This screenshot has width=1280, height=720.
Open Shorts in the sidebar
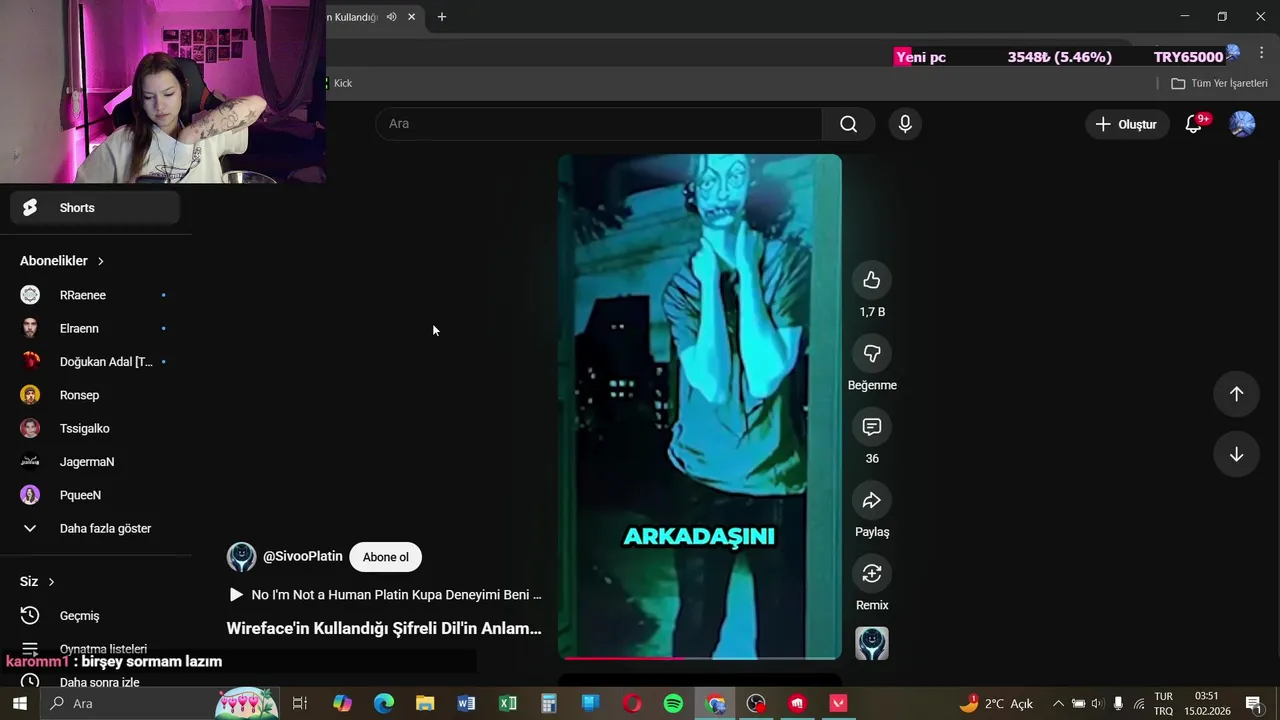(x=95, y=208)
